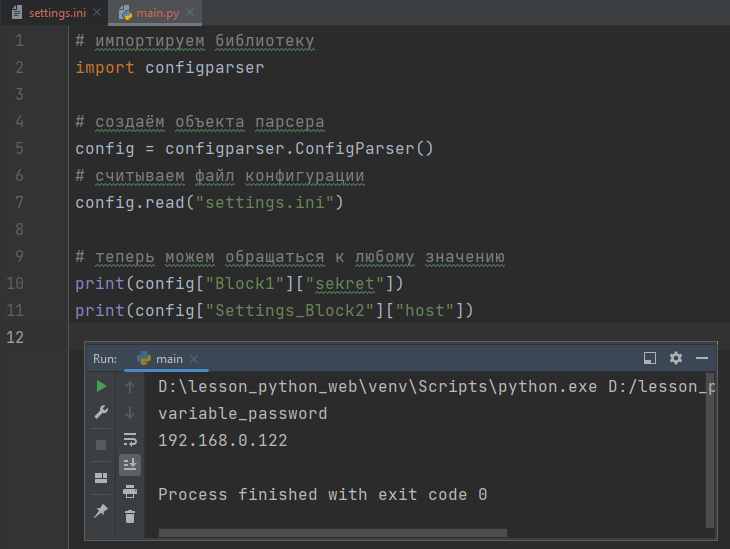
Task: Click the 'settings.ini' string in code
Action: (x=264, y=203)
